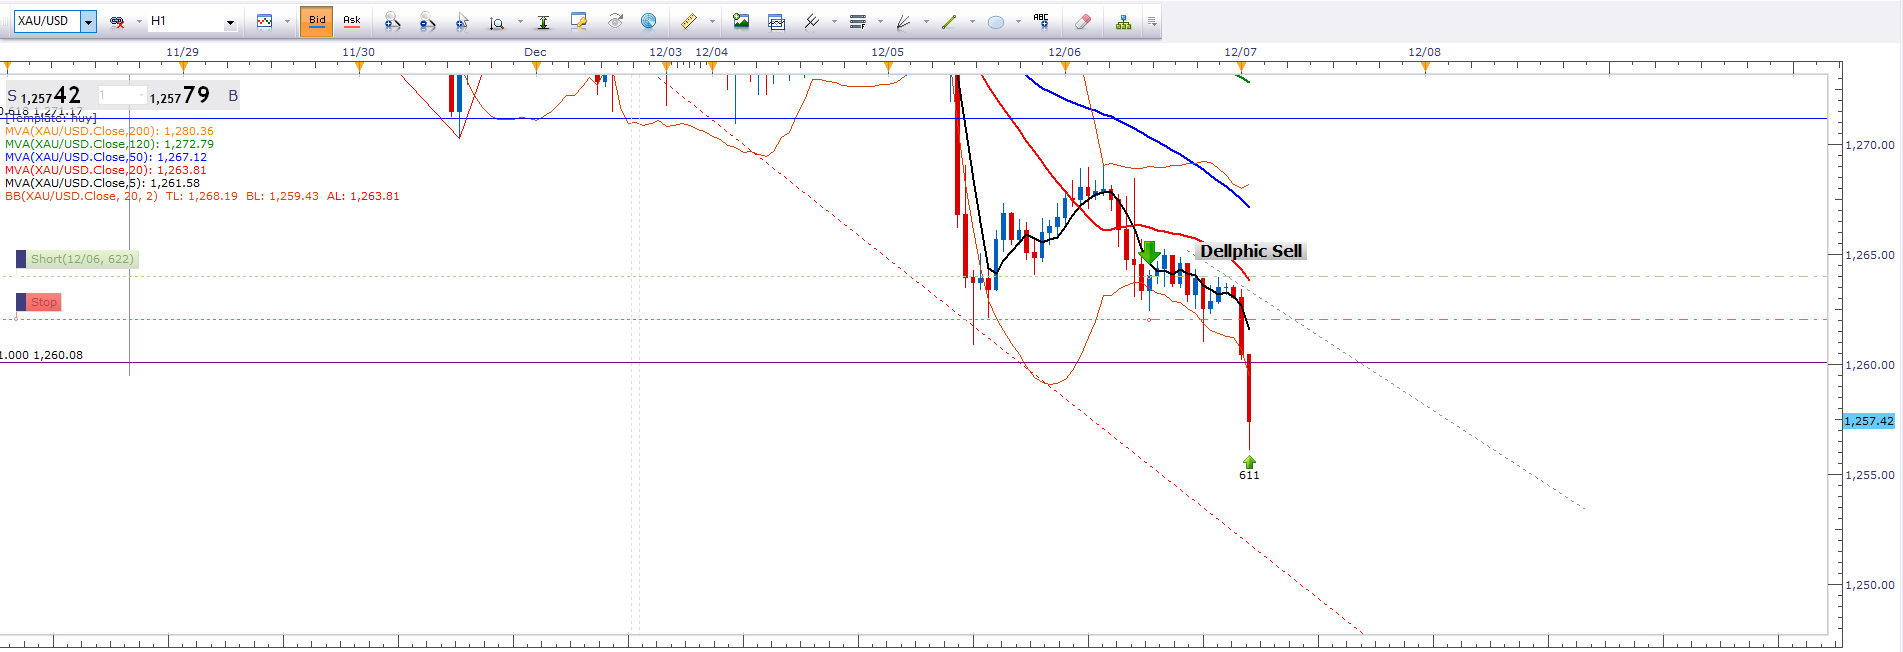Click the red Stop order label
Screen dimensions: 1903x652
coord(43,302)
